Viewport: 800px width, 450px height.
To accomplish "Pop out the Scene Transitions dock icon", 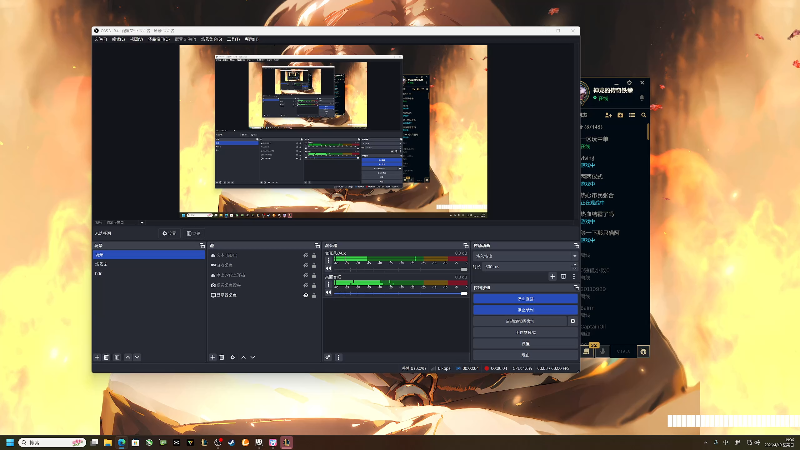I will pos(576,246).
